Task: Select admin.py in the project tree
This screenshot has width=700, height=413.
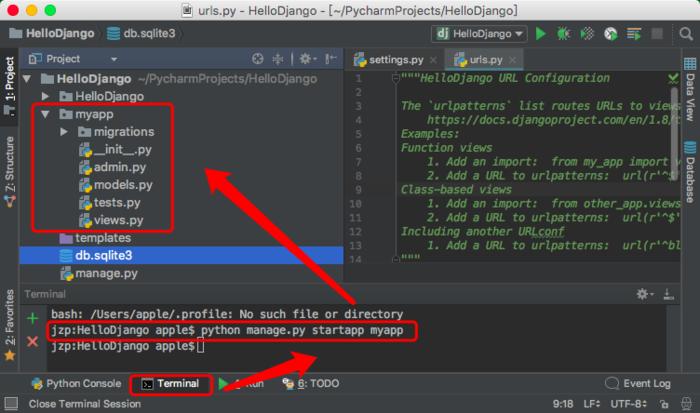Action: point(112,167)
